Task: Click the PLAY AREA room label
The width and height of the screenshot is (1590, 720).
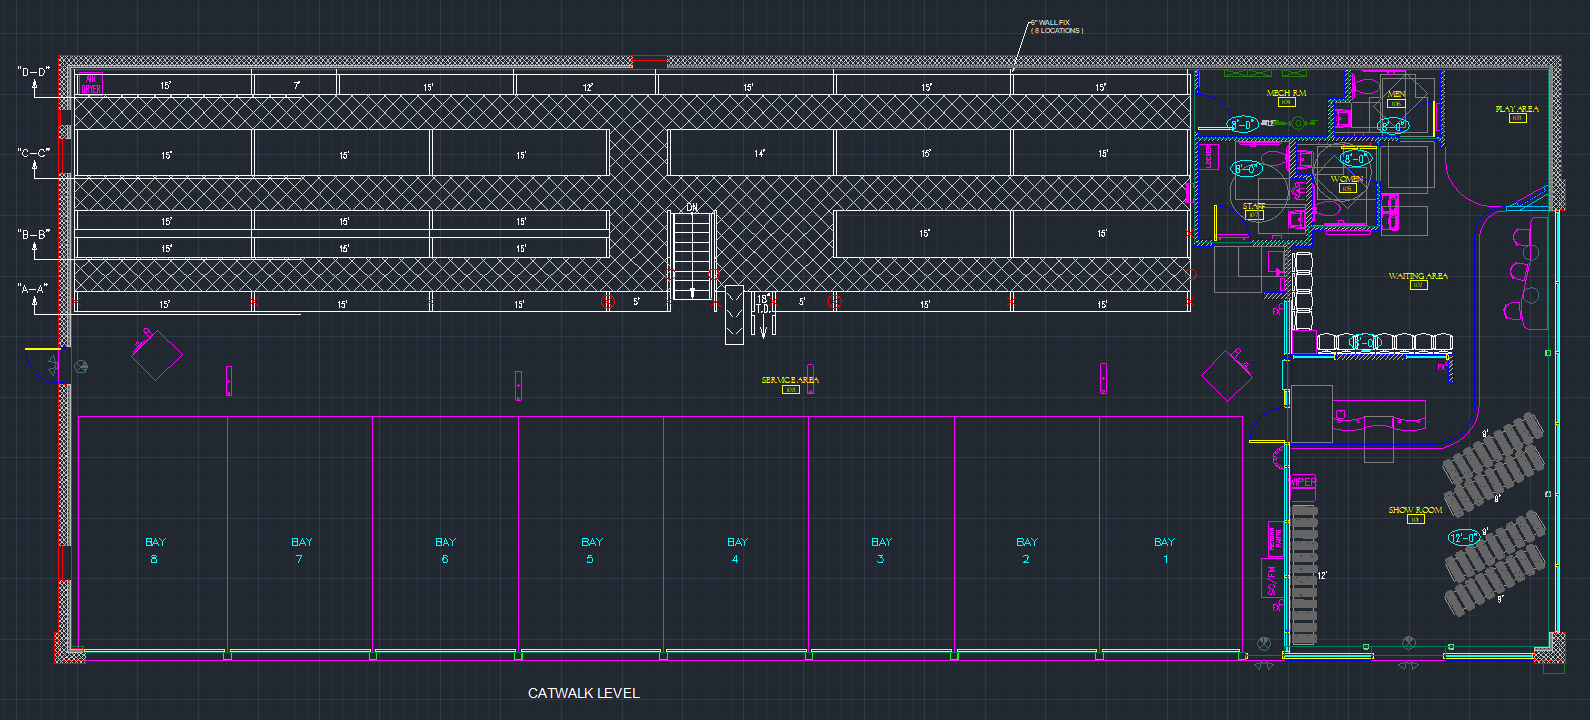Action: pyautogui.click(x=1516, y=109)
